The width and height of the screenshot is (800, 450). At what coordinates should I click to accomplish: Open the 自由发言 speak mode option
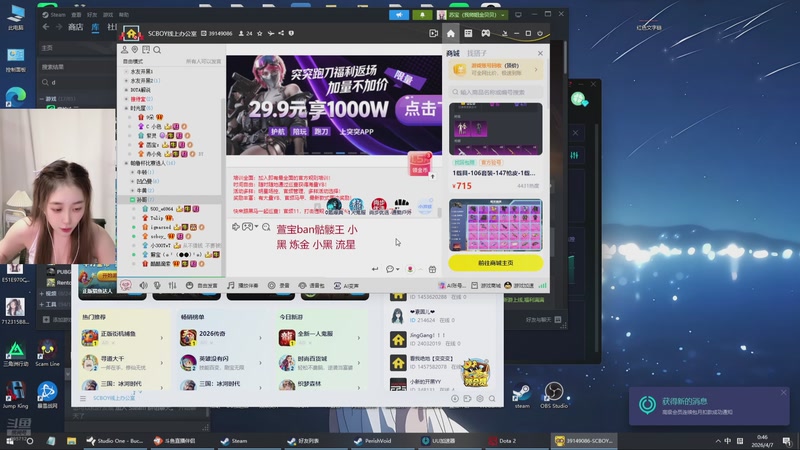pos(202,286)
